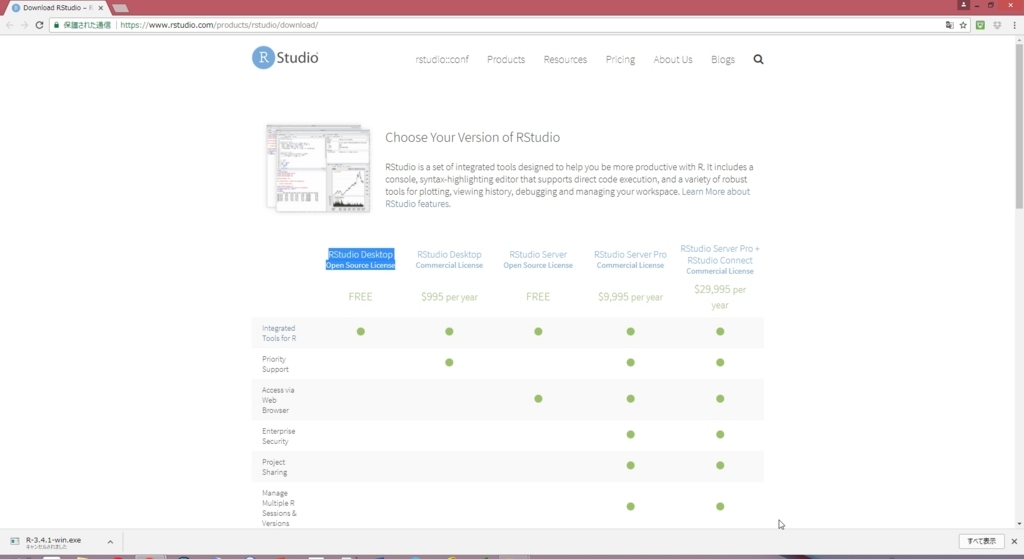The width and height of the screenshot is (1024, 559).
Task: Click the green extension icon in toolbar
Action: 980,25
